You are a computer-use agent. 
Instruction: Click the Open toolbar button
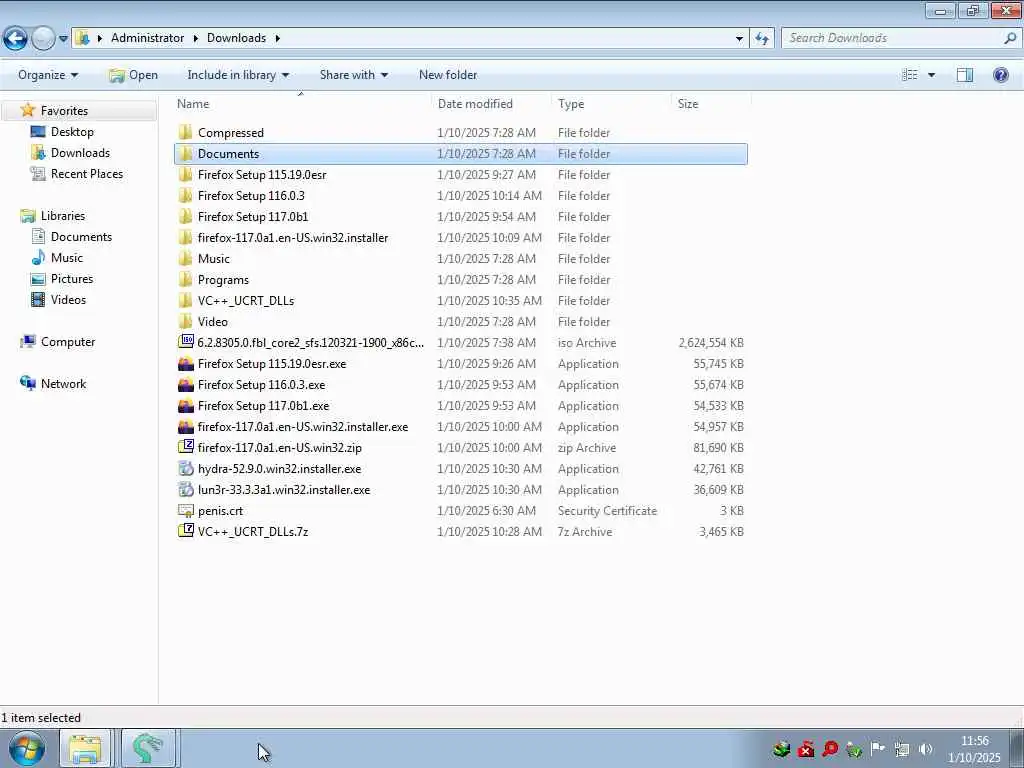[x=133, y=75]
